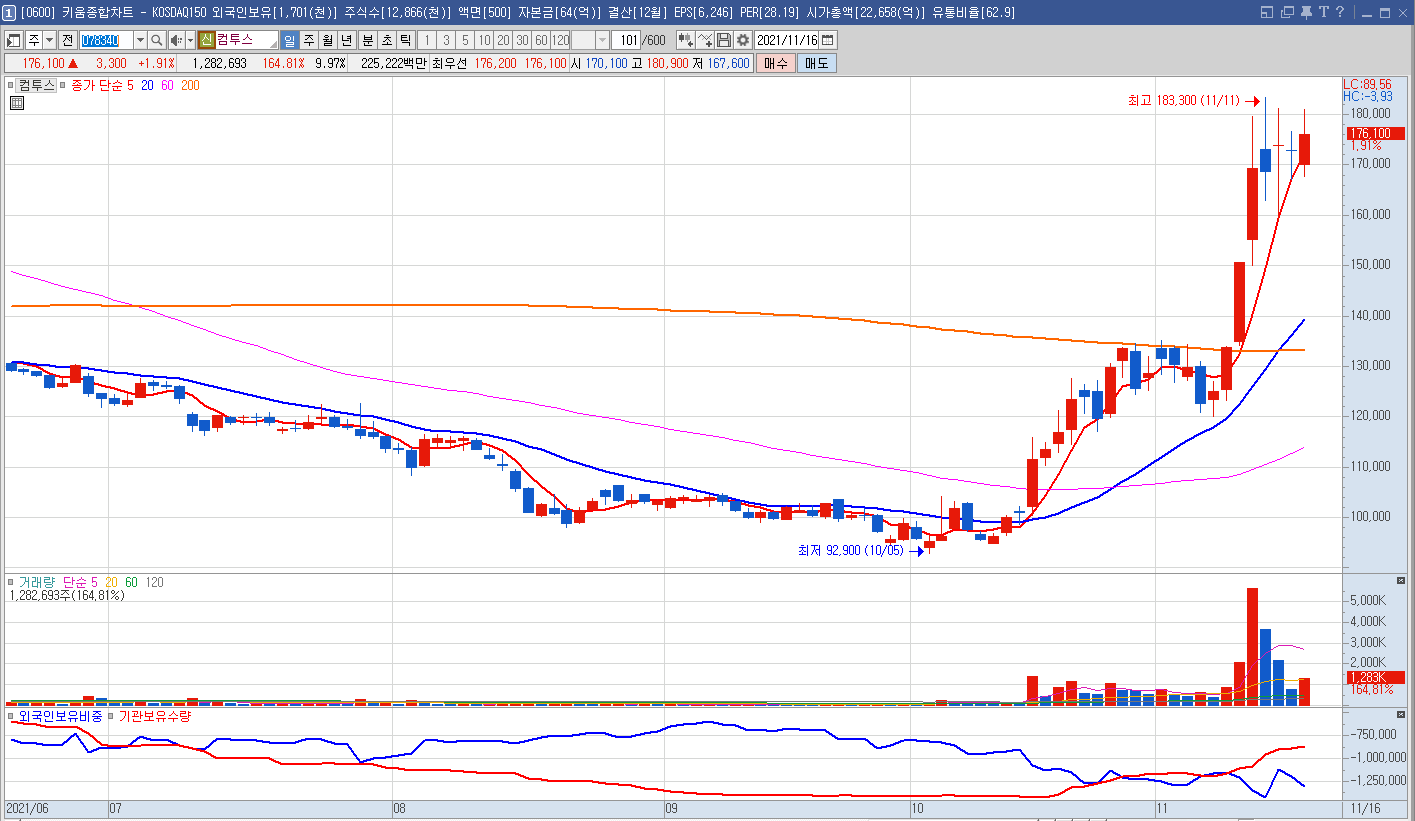Save chart with the floppy disk icon
Viewport: 1415px width, 821px height.
coord(724,40)
